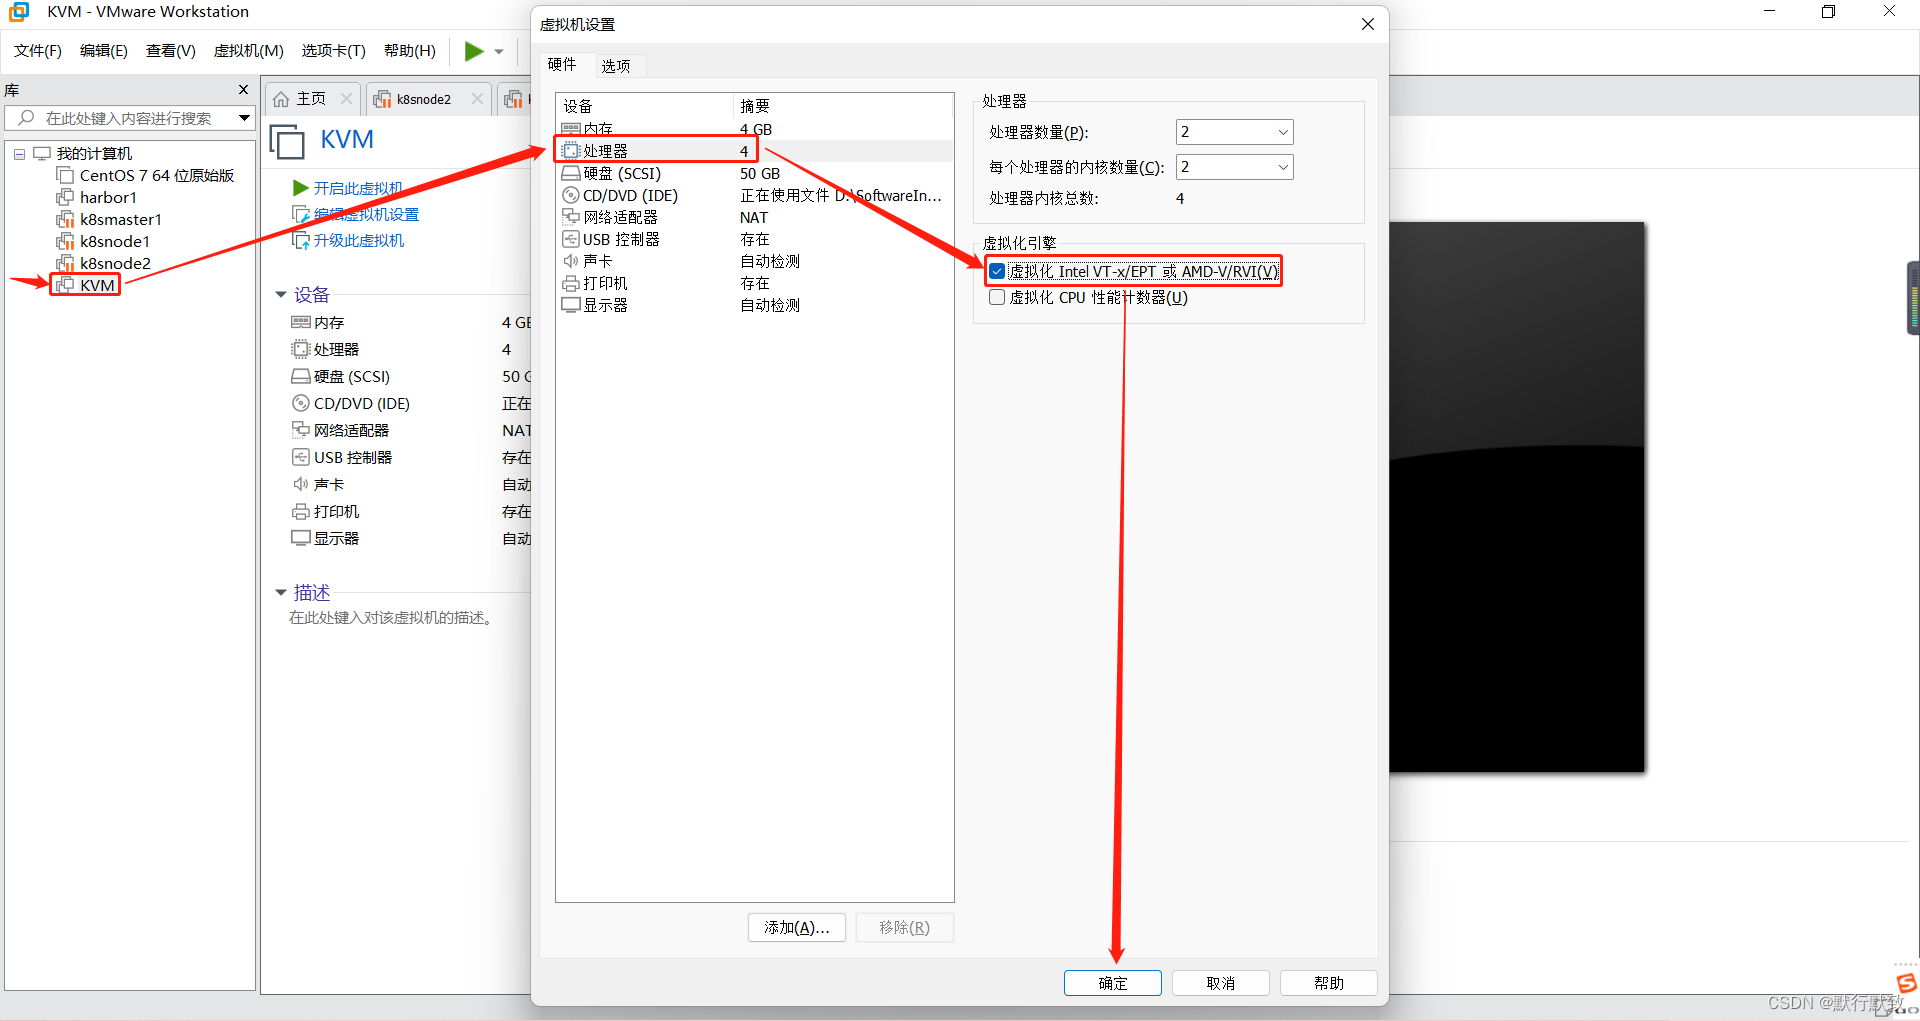Click the 确定 button

[x=1112, y=983]
